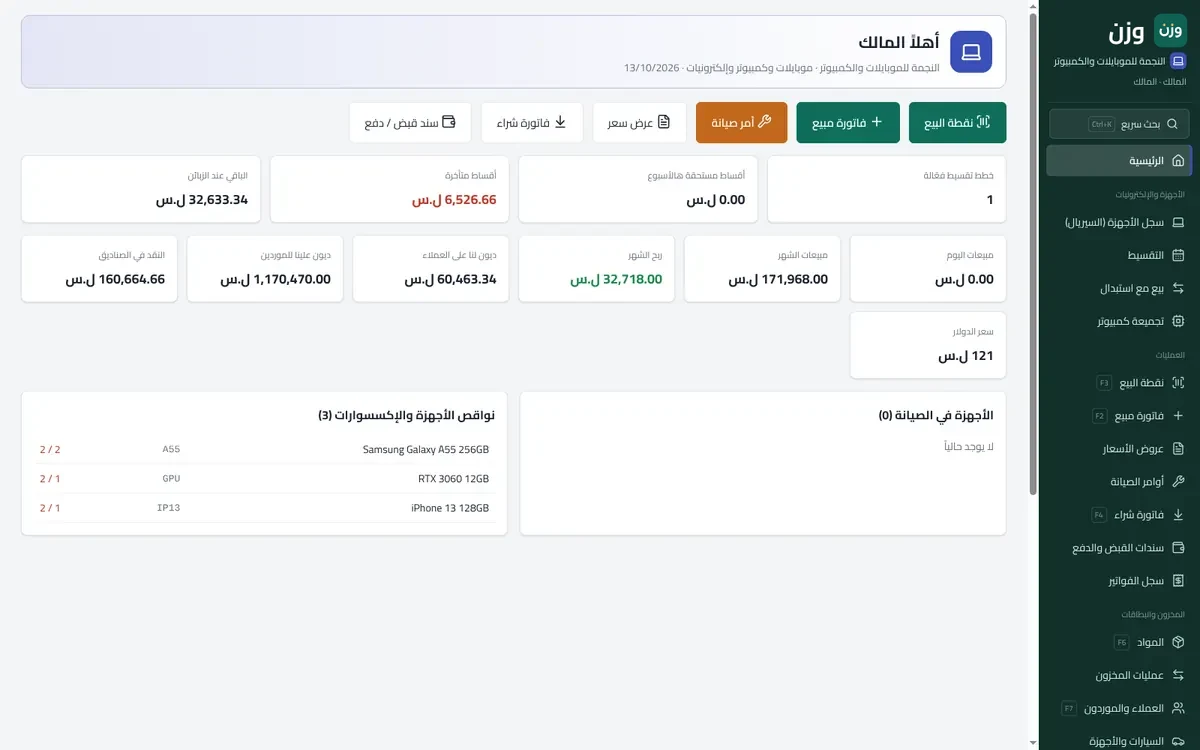The width and height of the screenshot is (1200, 750).
Task: Click the سعر الدولار 121 ل.س. card
Action: (x=928, y=345)
